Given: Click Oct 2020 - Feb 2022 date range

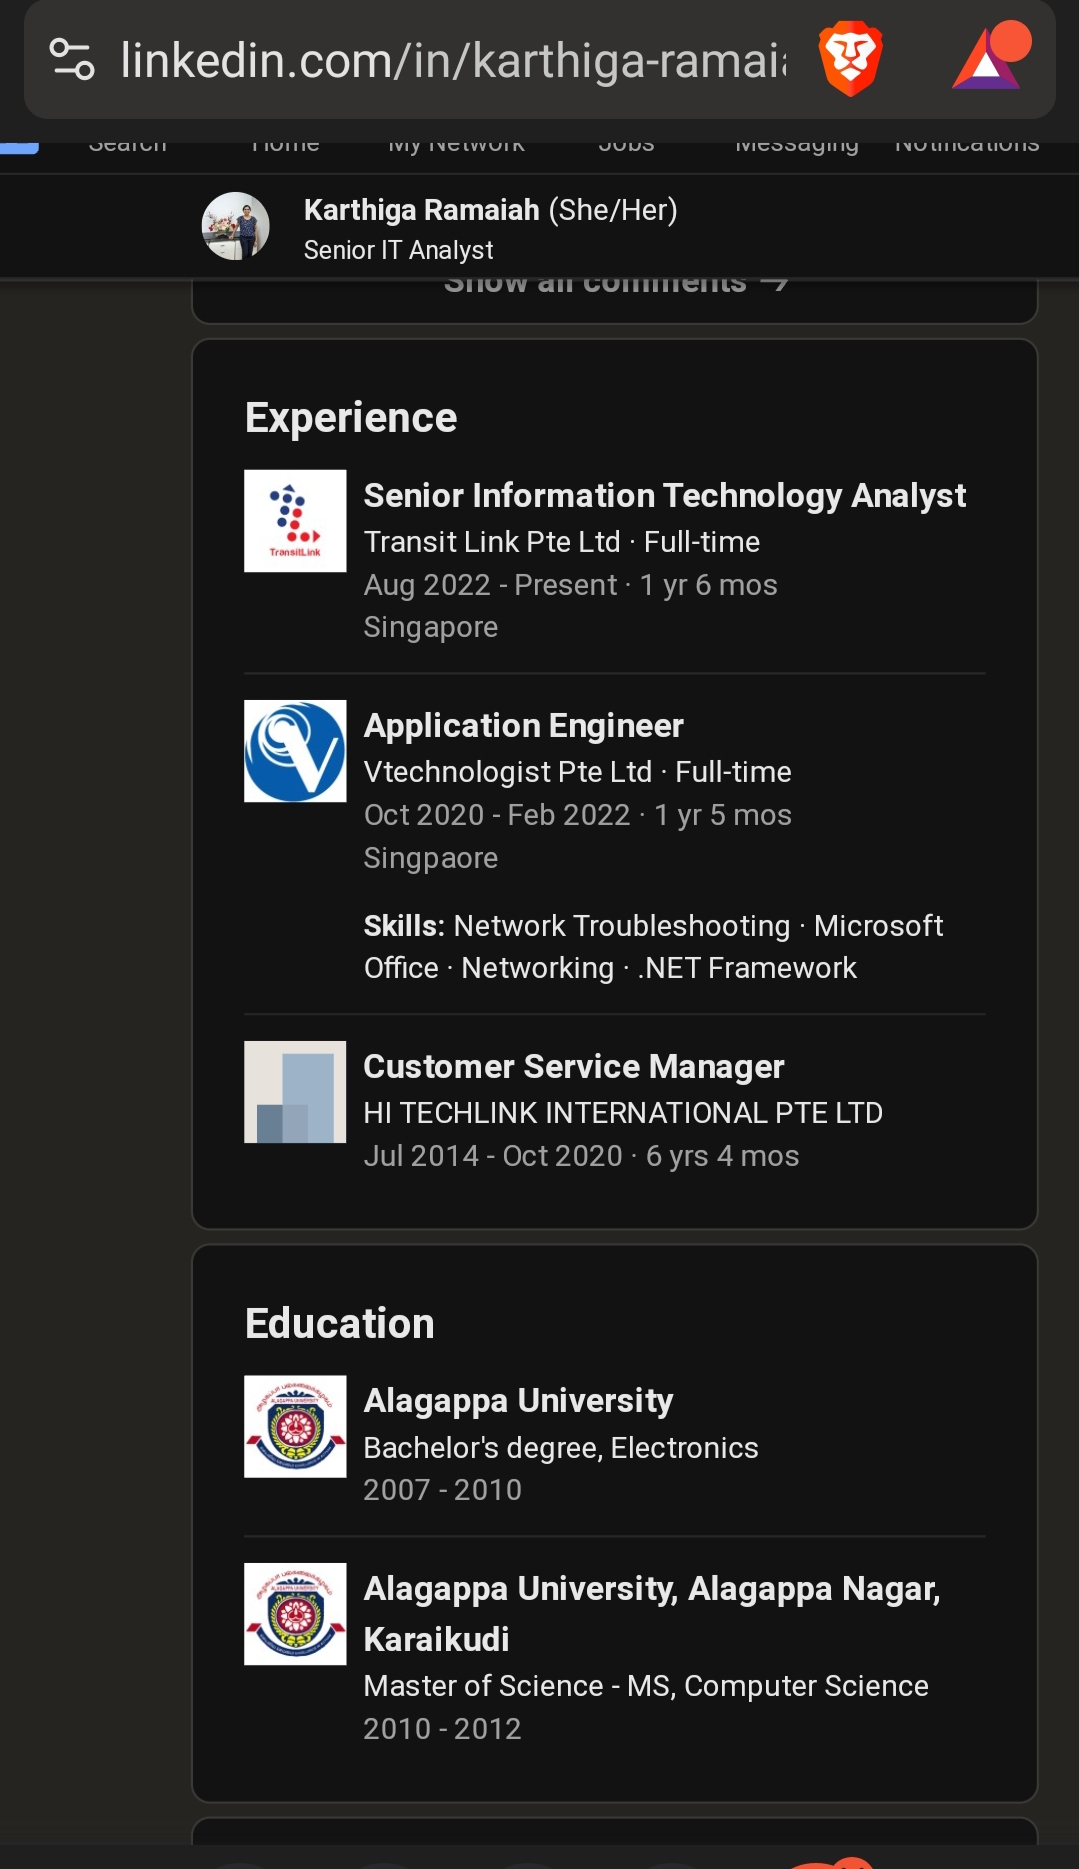Looking at the screenshot, I should pyautogui.click(x=497, y=815).
